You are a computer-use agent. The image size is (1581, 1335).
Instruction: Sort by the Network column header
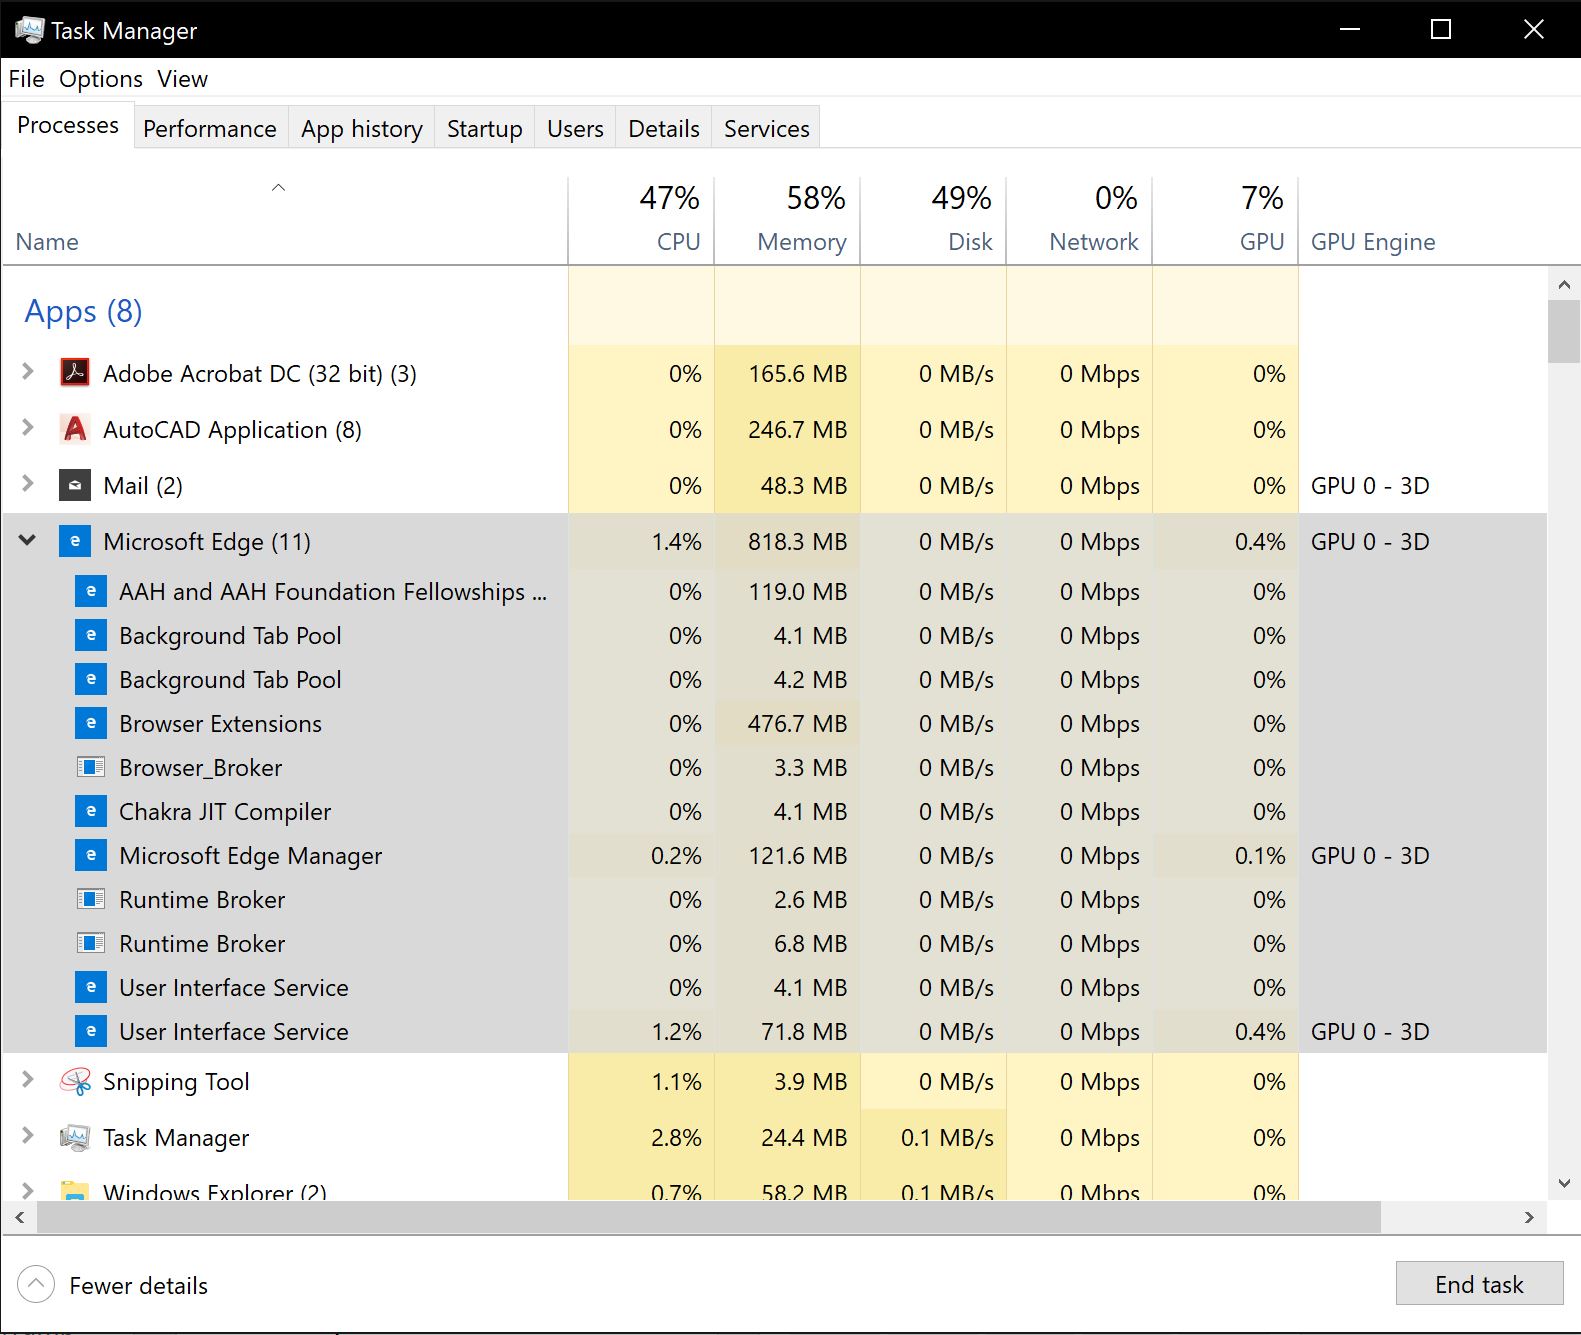click(1079, 222)
